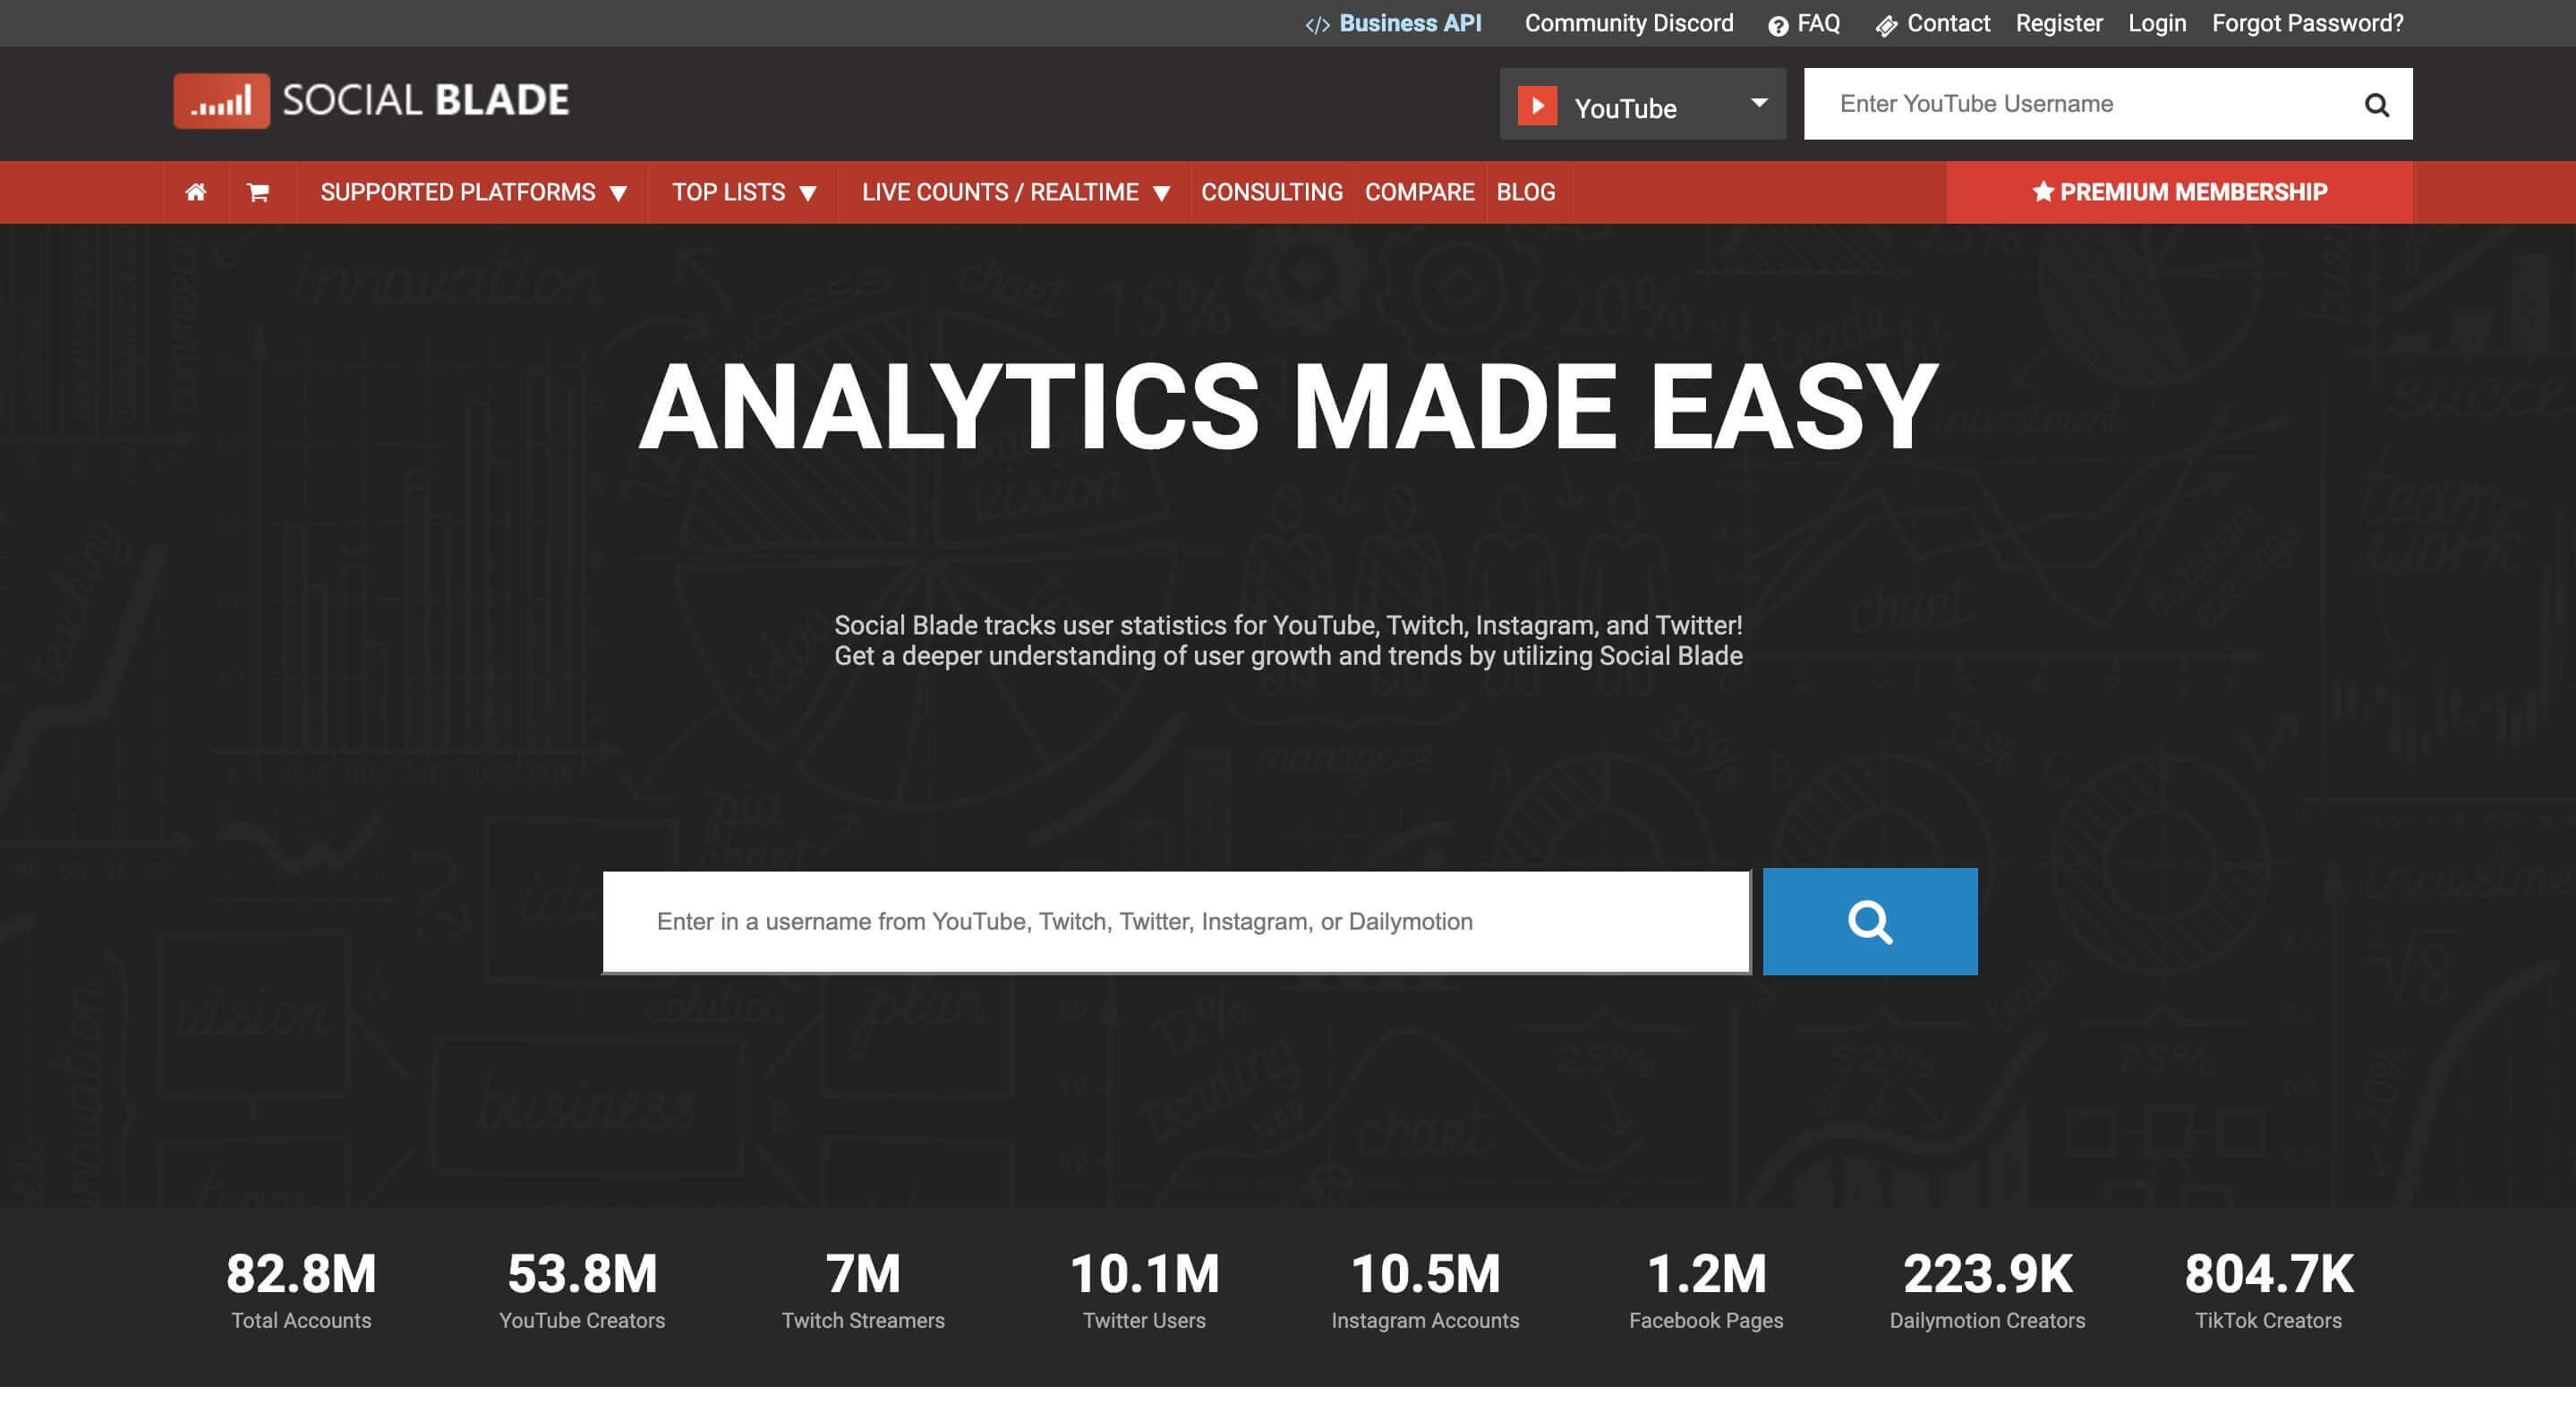Click the home icon in red navbar

(x=196, y=192)
